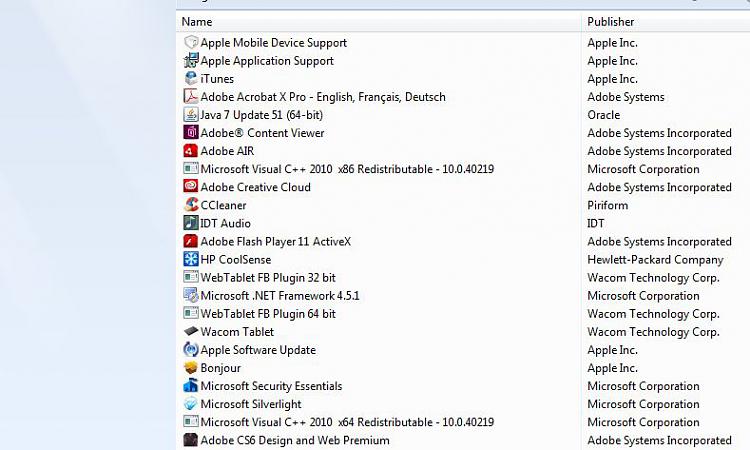Screen dimensions: 750x450
Task: Select the 'iTunes' program name
Action: coord(217,79)
